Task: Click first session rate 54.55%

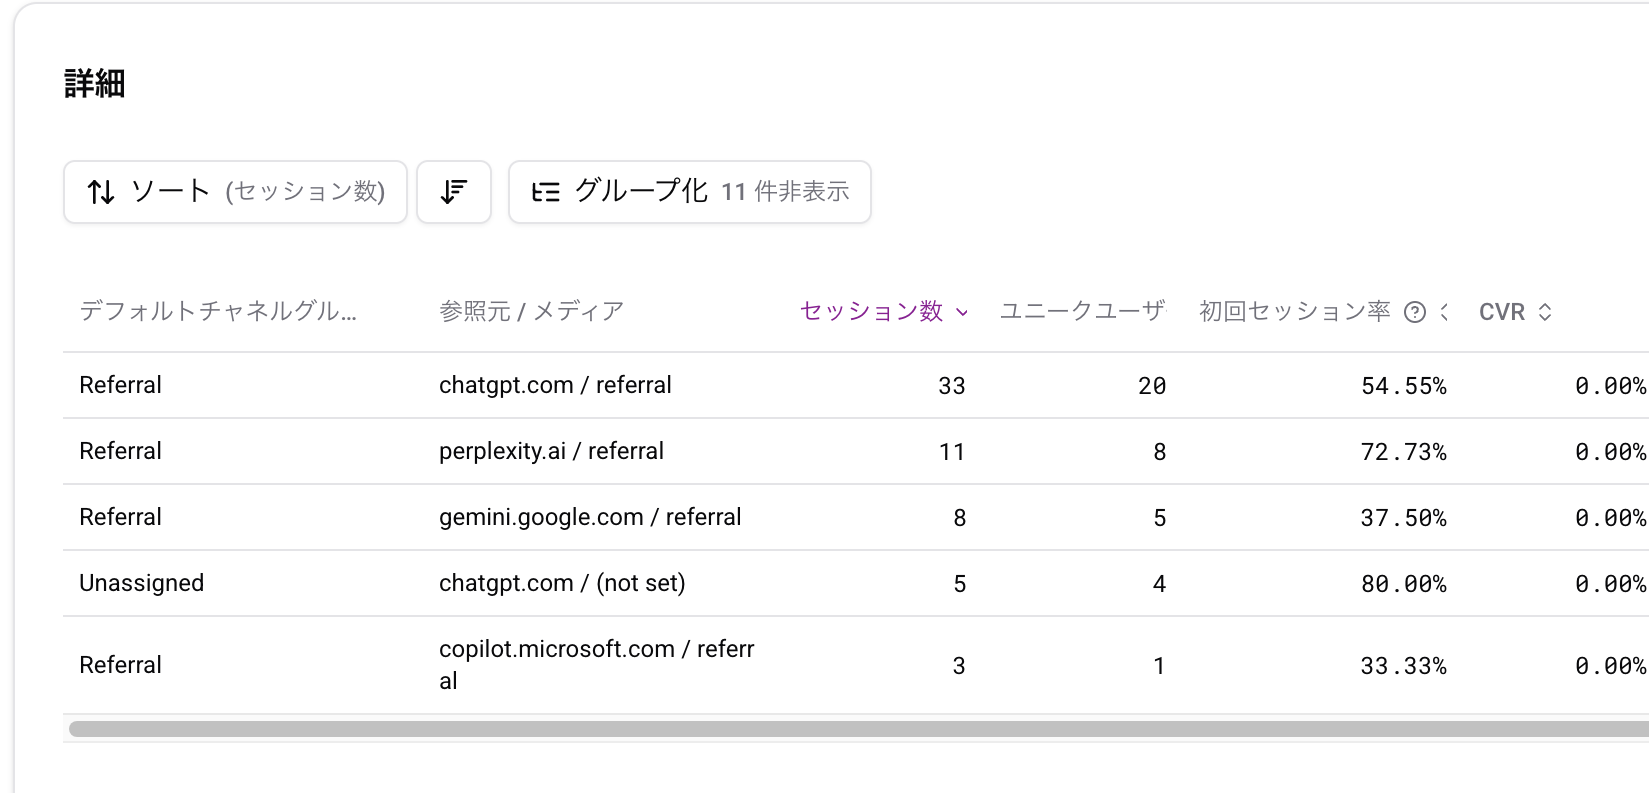Action: click(1404, 386)
